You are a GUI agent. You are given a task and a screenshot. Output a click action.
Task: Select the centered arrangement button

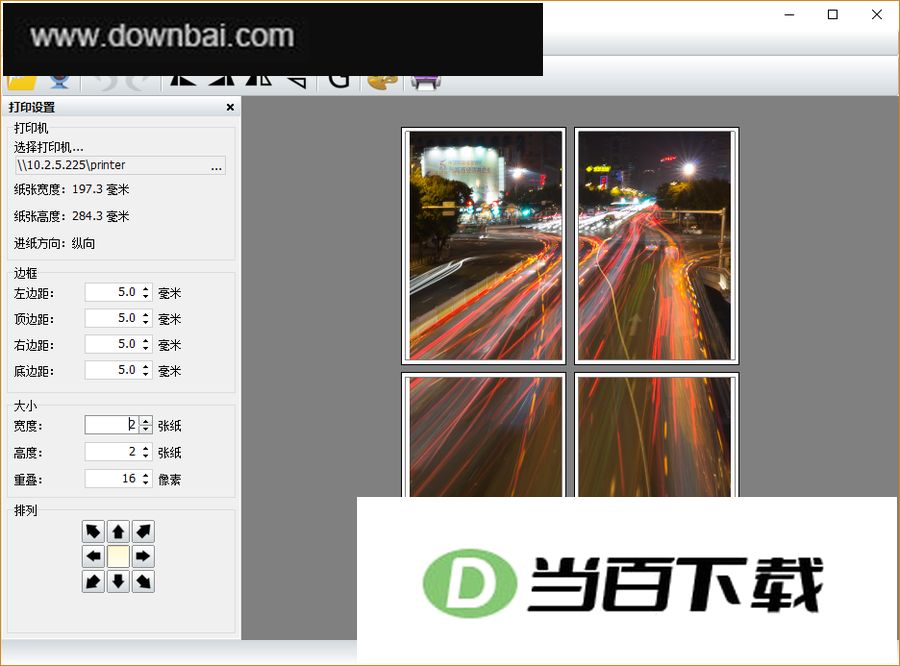pos(118,556)
